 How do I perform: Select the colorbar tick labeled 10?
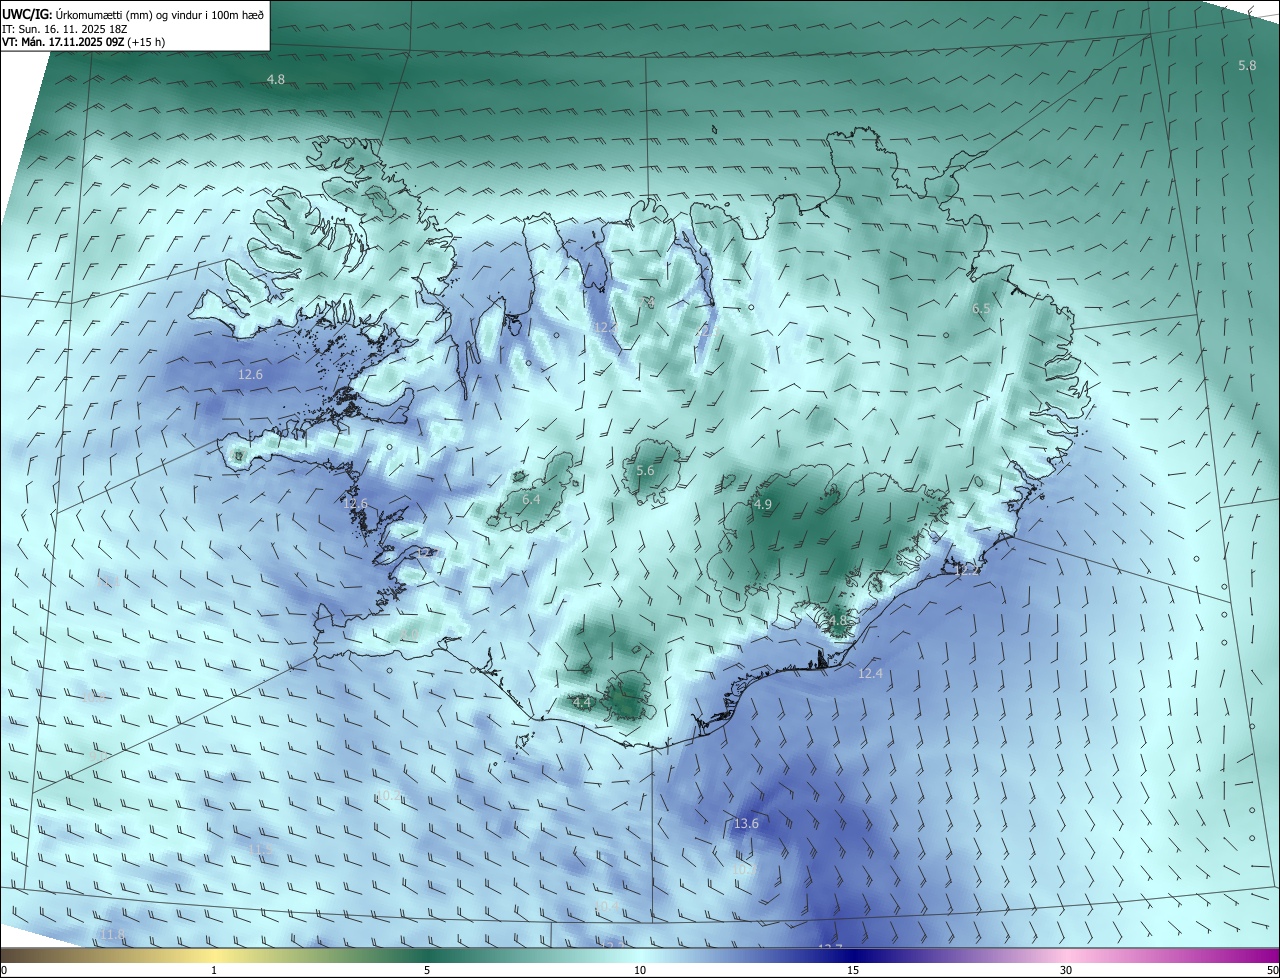[x=640, y=970]
